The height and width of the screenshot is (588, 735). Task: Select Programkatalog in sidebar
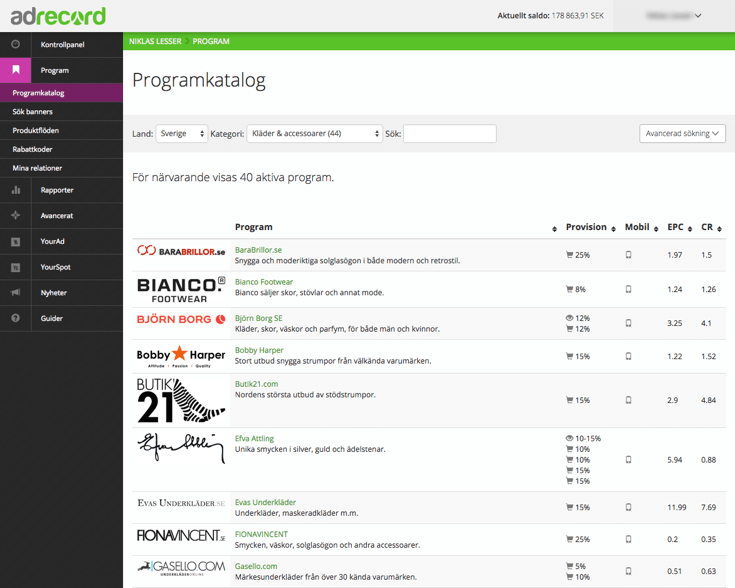click(x=61, y=93)
